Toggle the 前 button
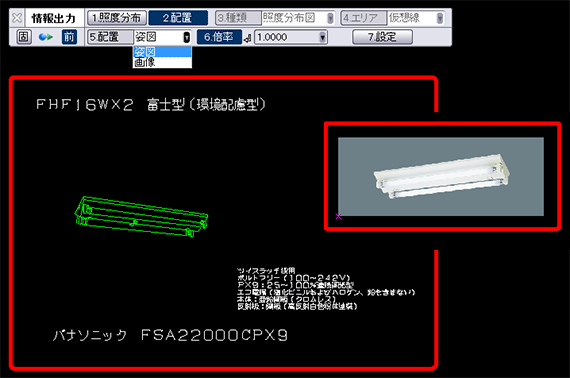Screen dimensions: 570x378 [x=69, y=37]
